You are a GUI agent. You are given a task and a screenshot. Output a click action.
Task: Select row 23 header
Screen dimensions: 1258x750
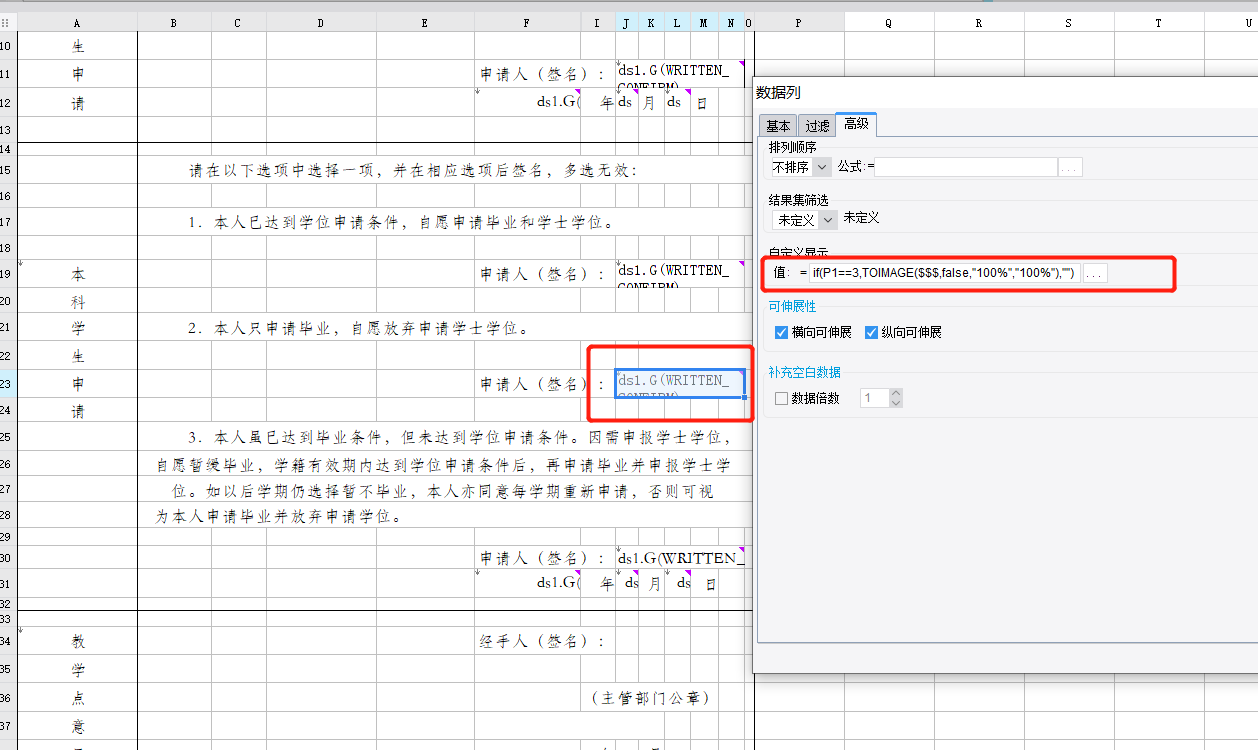9,384
